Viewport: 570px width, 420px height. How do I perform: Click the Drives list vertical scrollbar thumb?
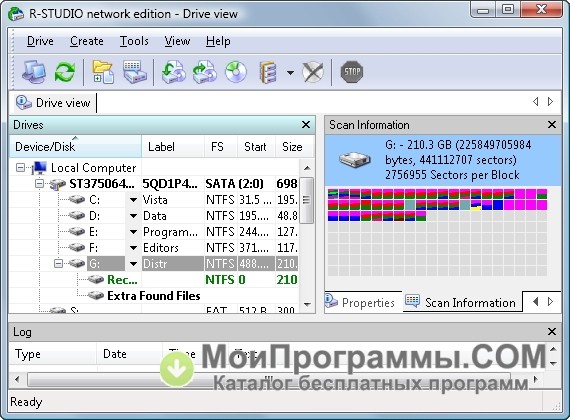coord(307,200)
